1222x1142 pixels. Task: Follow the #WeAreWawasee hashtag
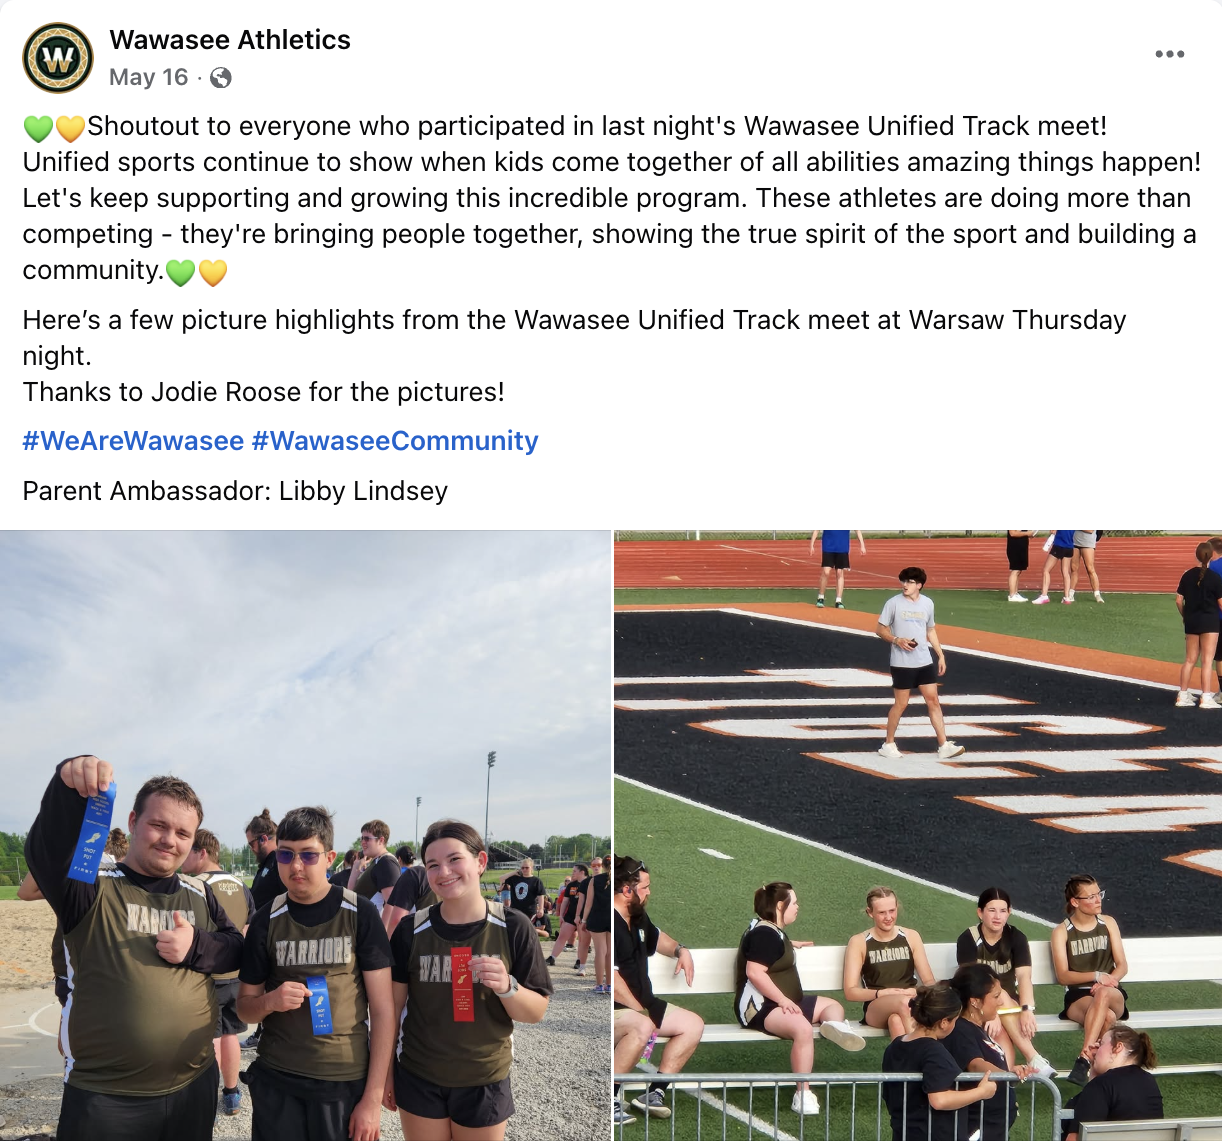pos(133,441)
